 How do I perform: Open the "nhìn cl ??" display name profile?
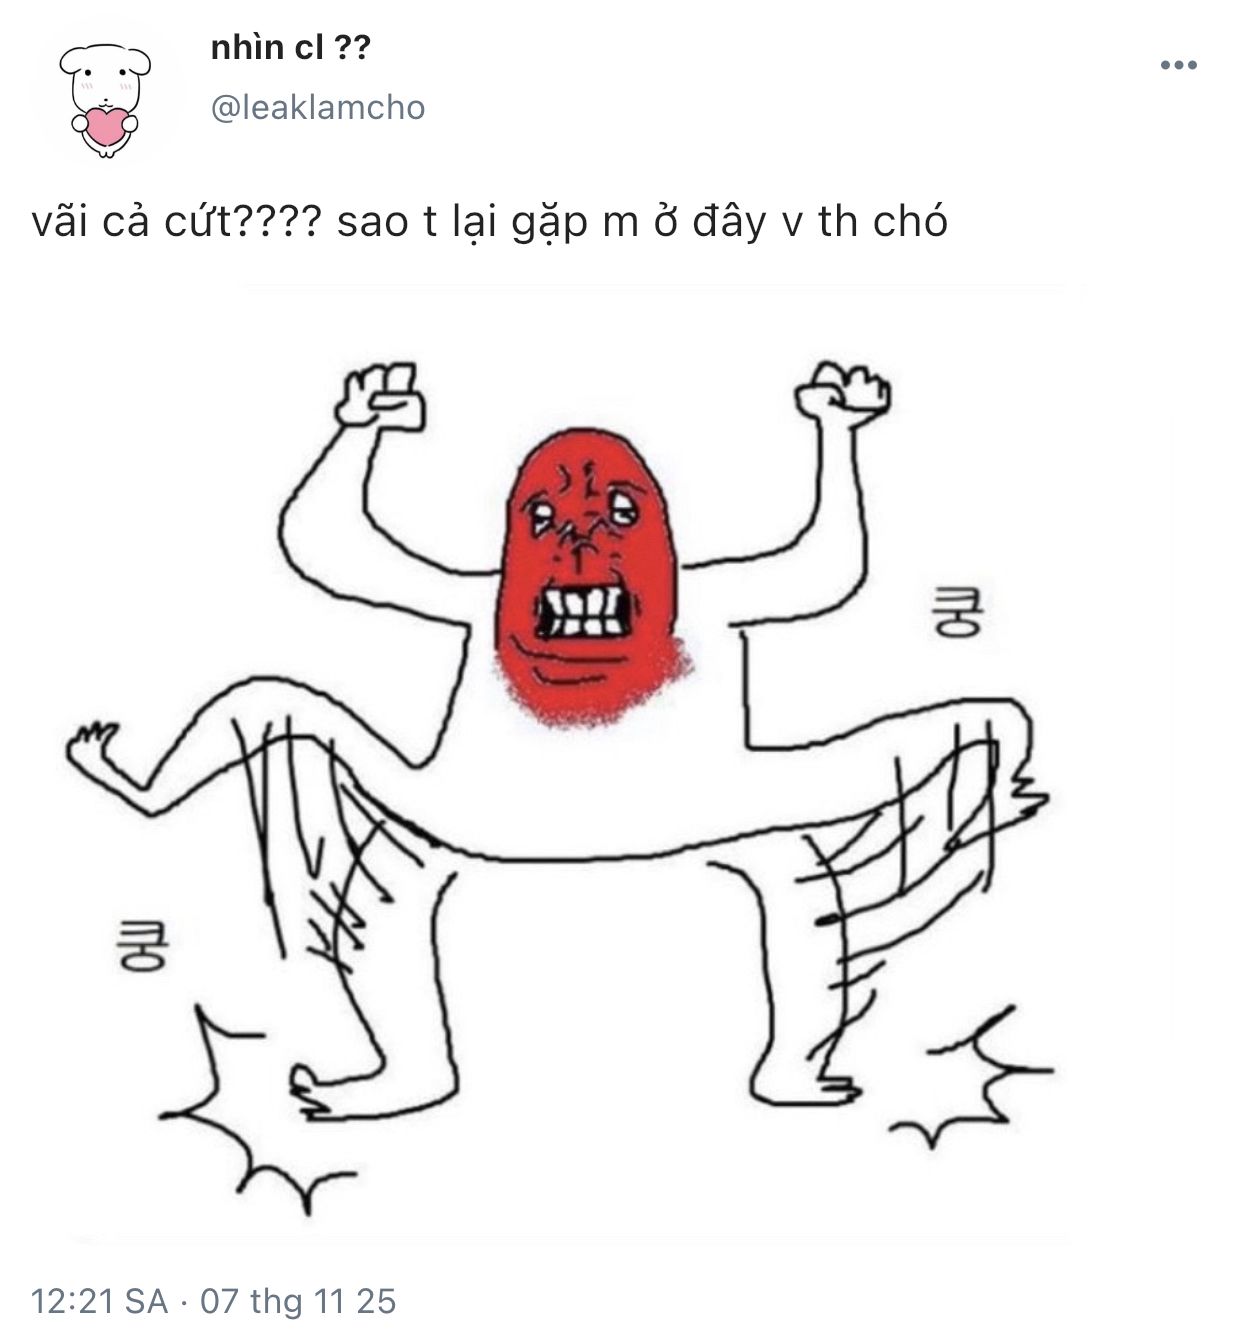(290, 48)
